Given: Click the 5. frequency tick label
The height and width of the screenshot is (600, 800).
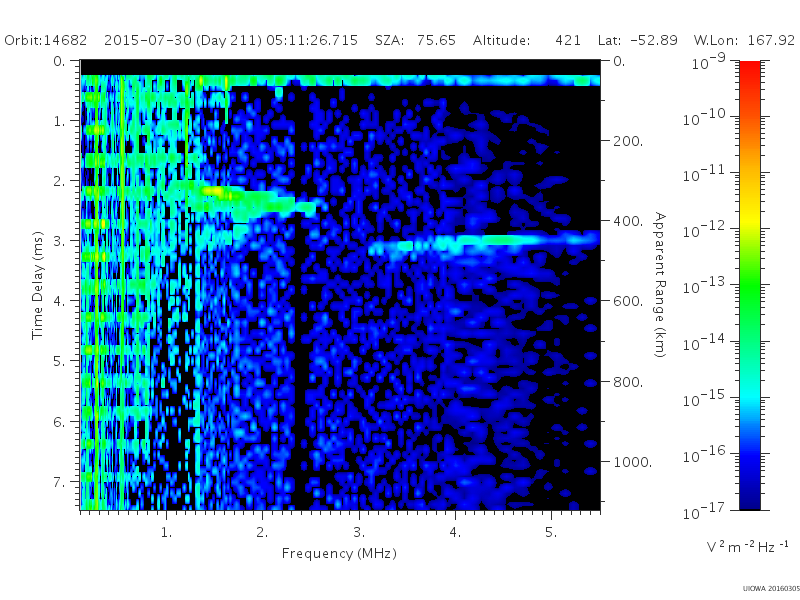Looking at the screenshot, I should point(551,532).
